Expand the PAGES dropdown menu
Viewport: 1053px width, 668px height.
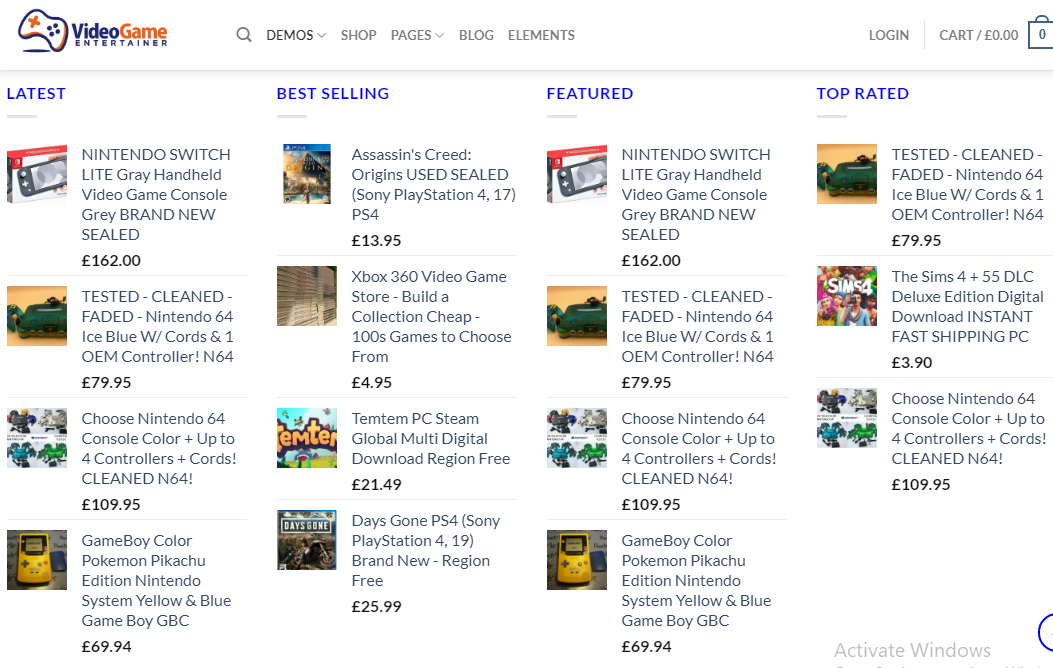coord(417,35)
